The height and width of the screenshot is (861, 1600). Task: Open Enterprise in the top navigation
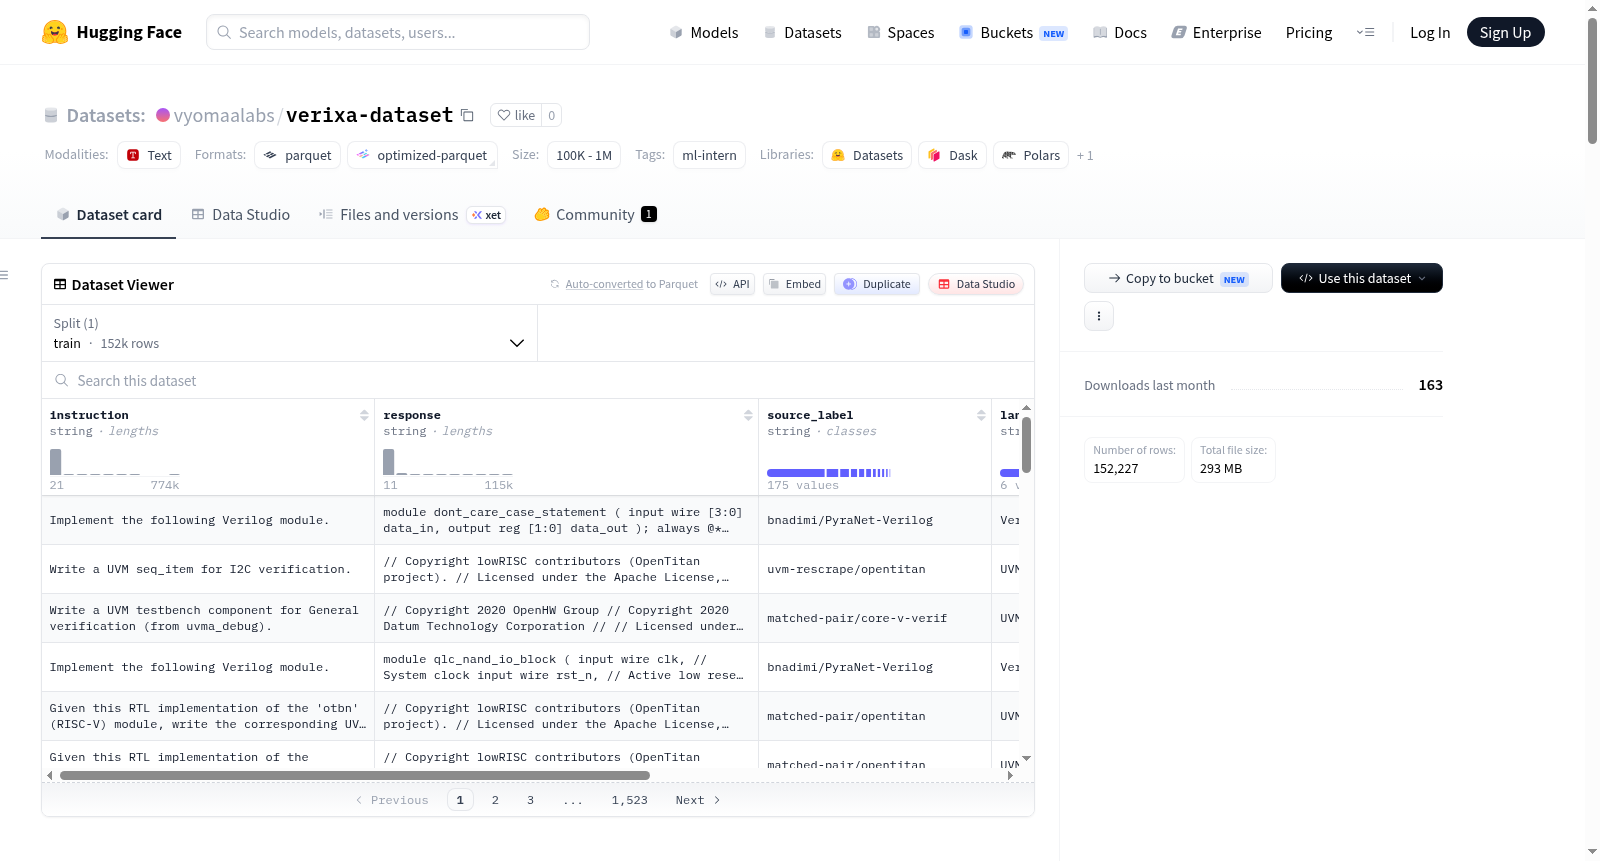click(x=1216, y=32)
